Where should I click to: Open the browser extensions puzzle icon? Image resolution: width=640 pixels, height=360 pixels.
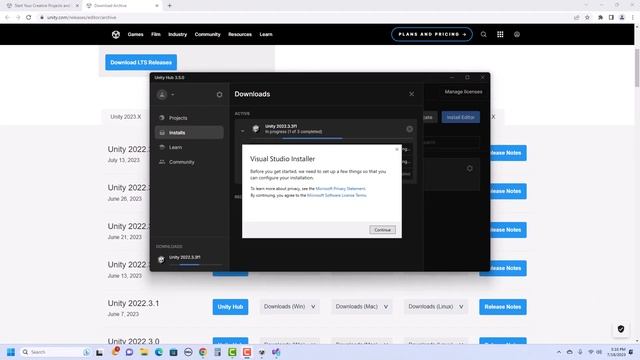pos(600,18)
